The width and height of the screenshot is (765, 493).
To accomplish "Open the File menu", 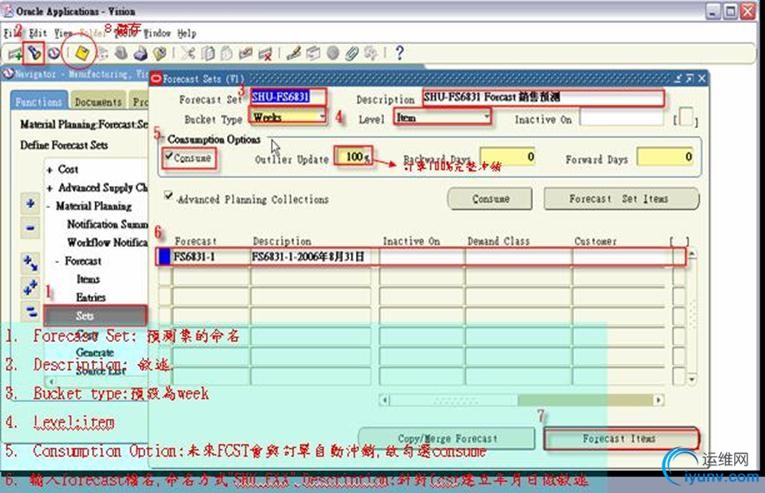I will (x=13, y=33).
